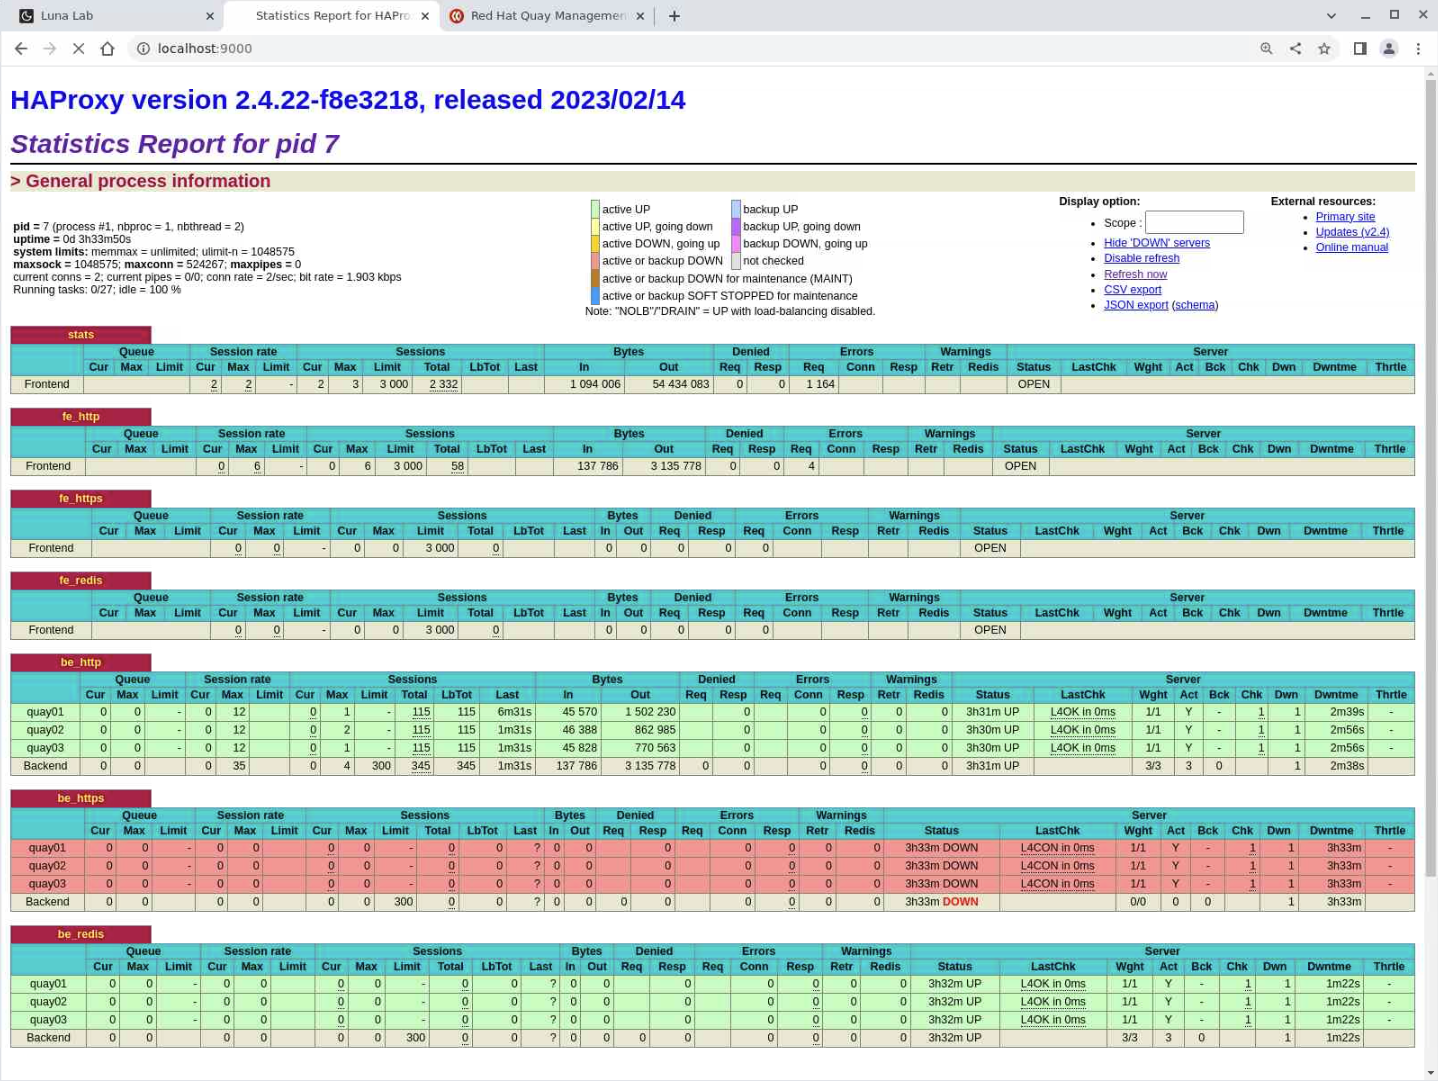The height and width of the screenshot is (1081, 1438).
Task: Click the site information icon beside localhost
Action: [x=143, y=48]
